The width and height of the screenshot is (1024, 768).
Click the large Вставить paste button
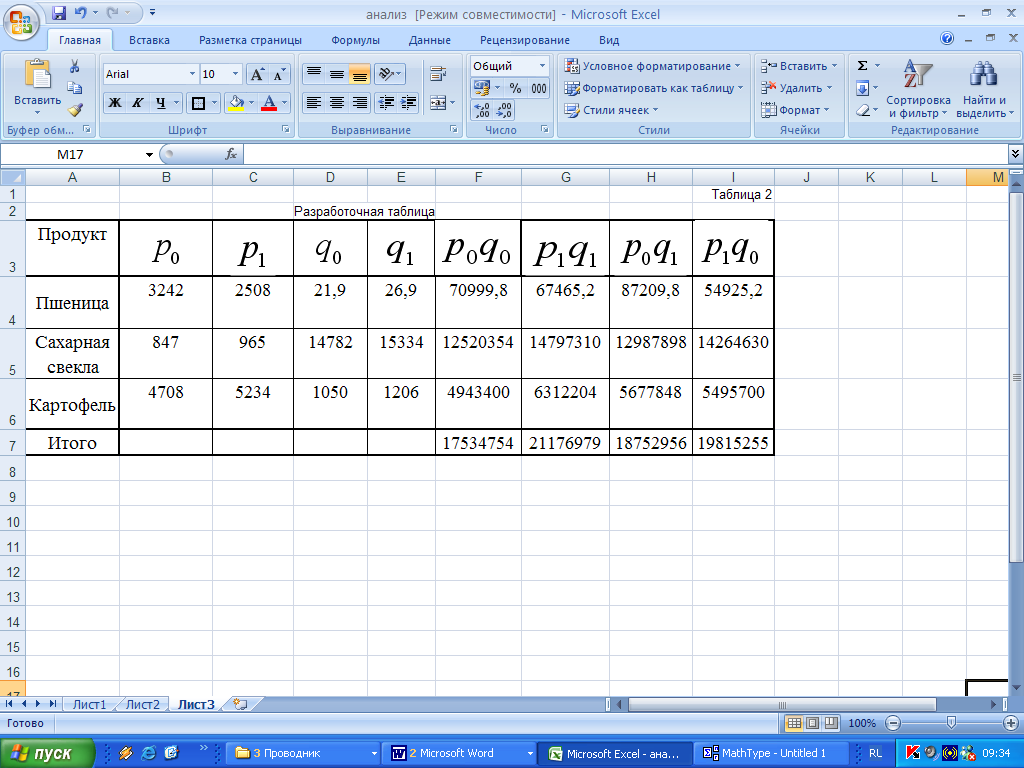[37, 88]
